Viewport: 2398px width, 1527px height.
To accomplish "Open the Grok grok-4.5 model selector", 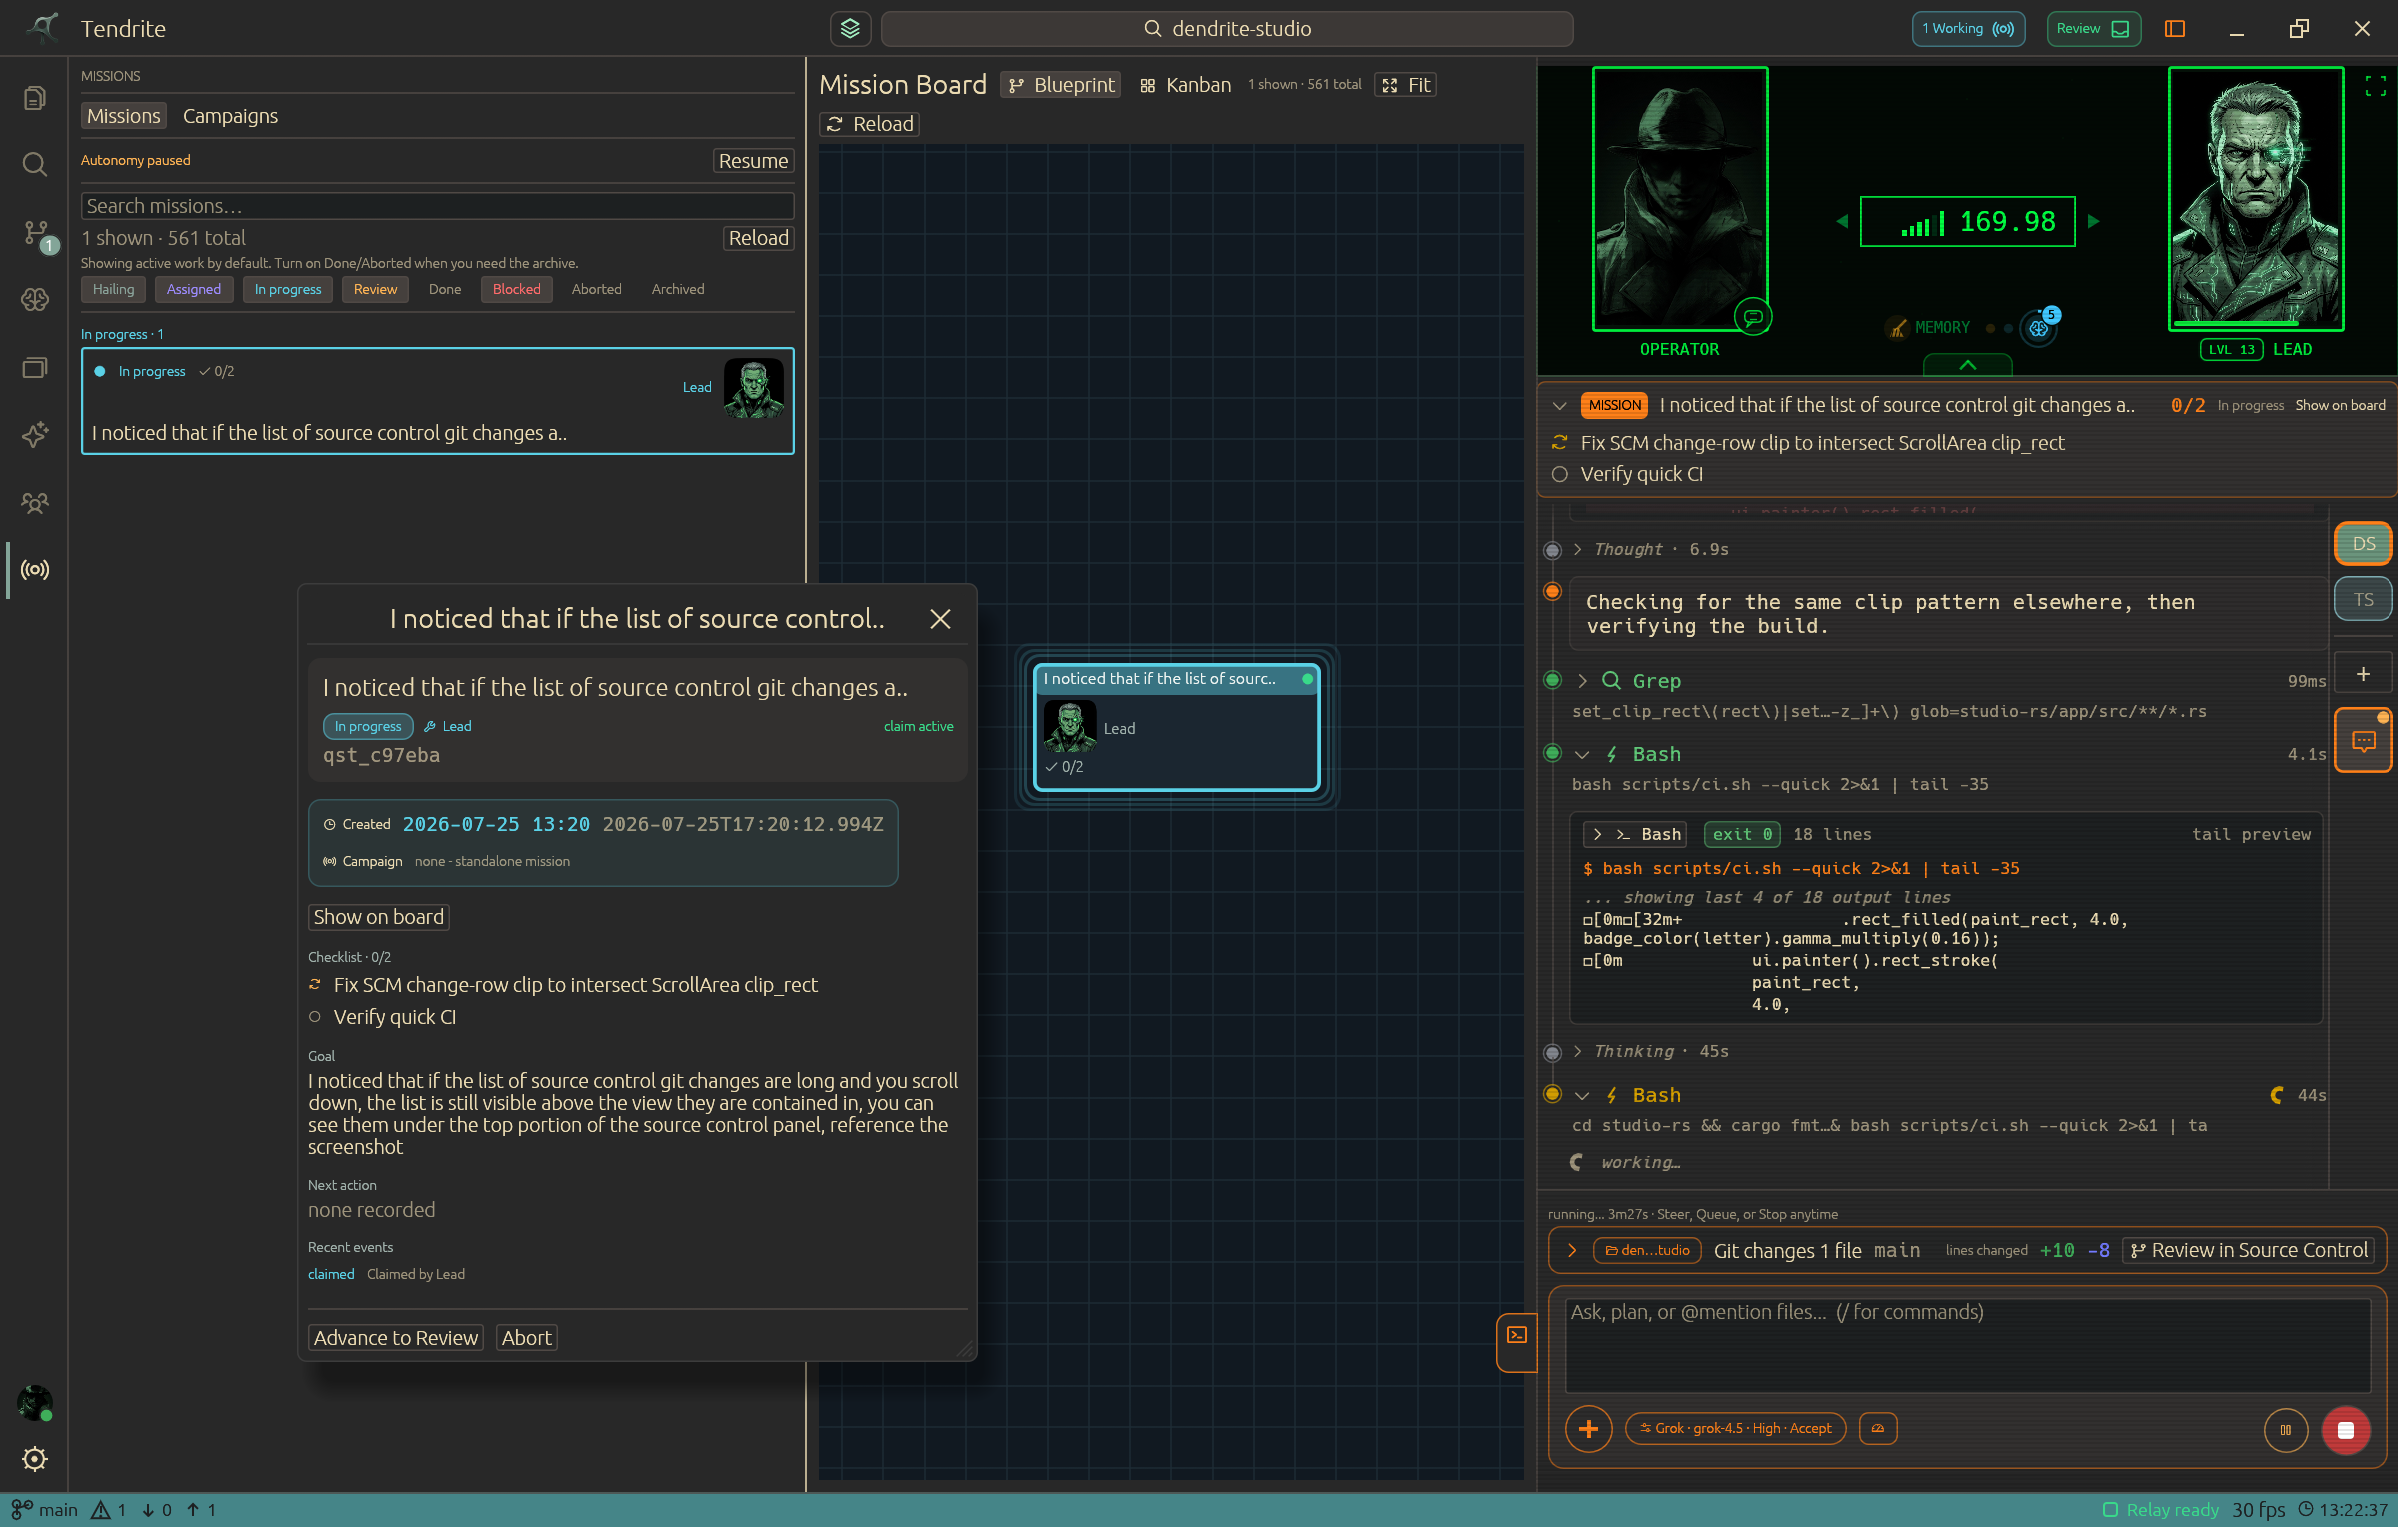I will coord(1736,1428).
